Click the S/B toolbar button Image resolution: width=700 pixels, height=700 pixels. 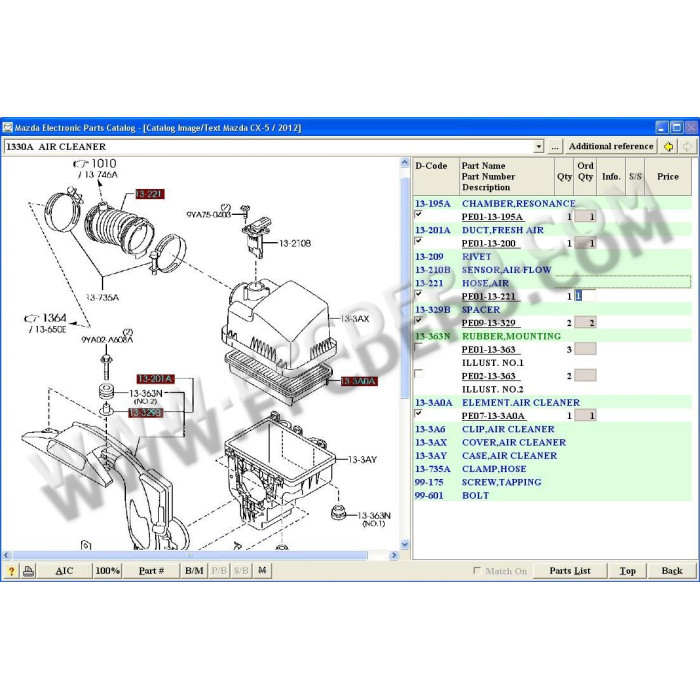pyautogui.click(x=241, y=571)
